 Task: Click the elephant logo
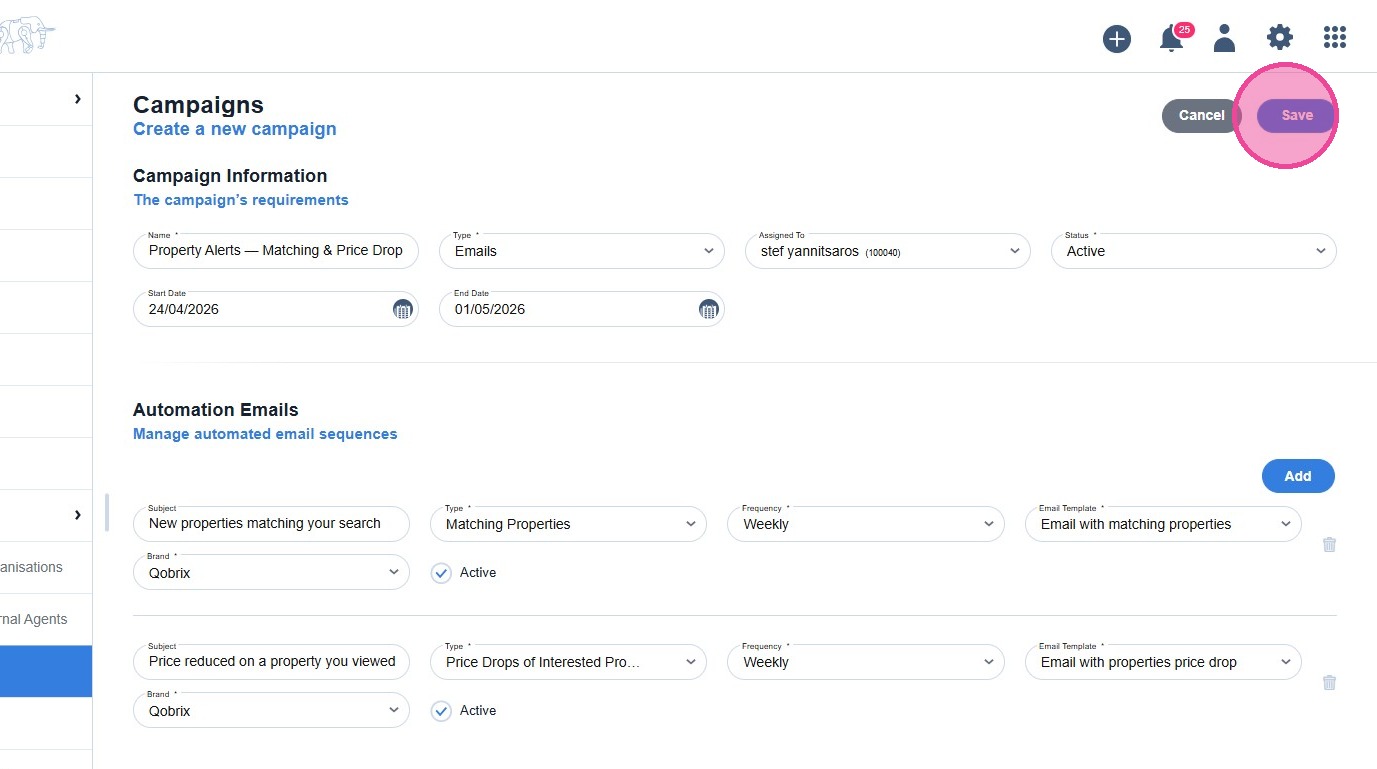tap(26, 38)
